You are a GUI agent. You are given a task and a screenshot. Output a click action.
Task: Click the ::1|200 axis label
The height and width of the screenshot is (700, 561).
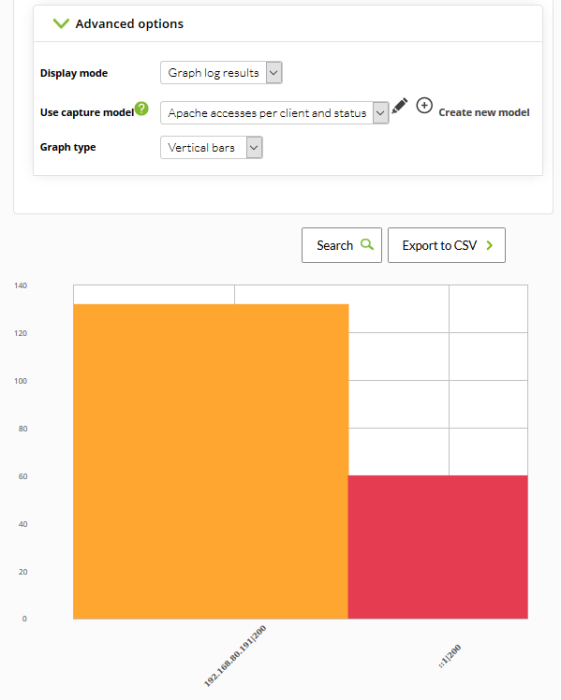449,656
